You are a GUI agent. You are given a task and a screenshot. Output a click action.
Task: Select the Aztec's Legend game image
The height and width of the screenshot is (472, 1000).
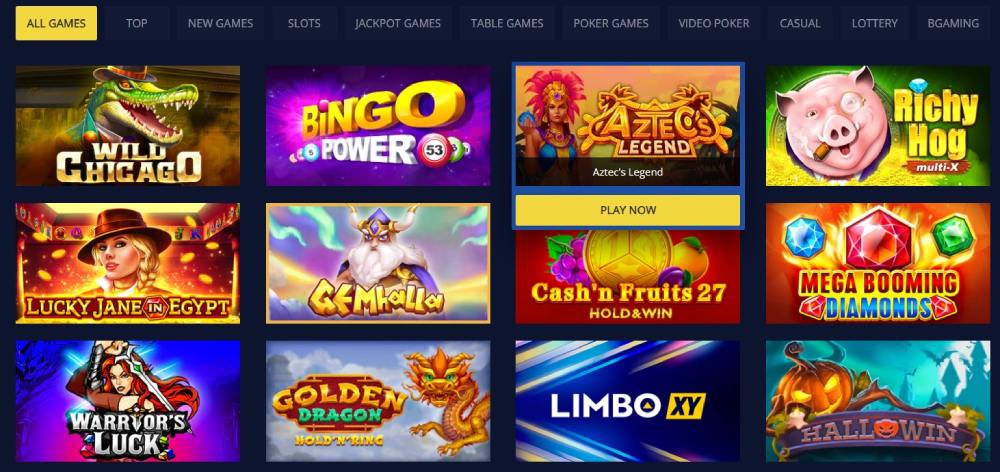(x=628, y=126)
